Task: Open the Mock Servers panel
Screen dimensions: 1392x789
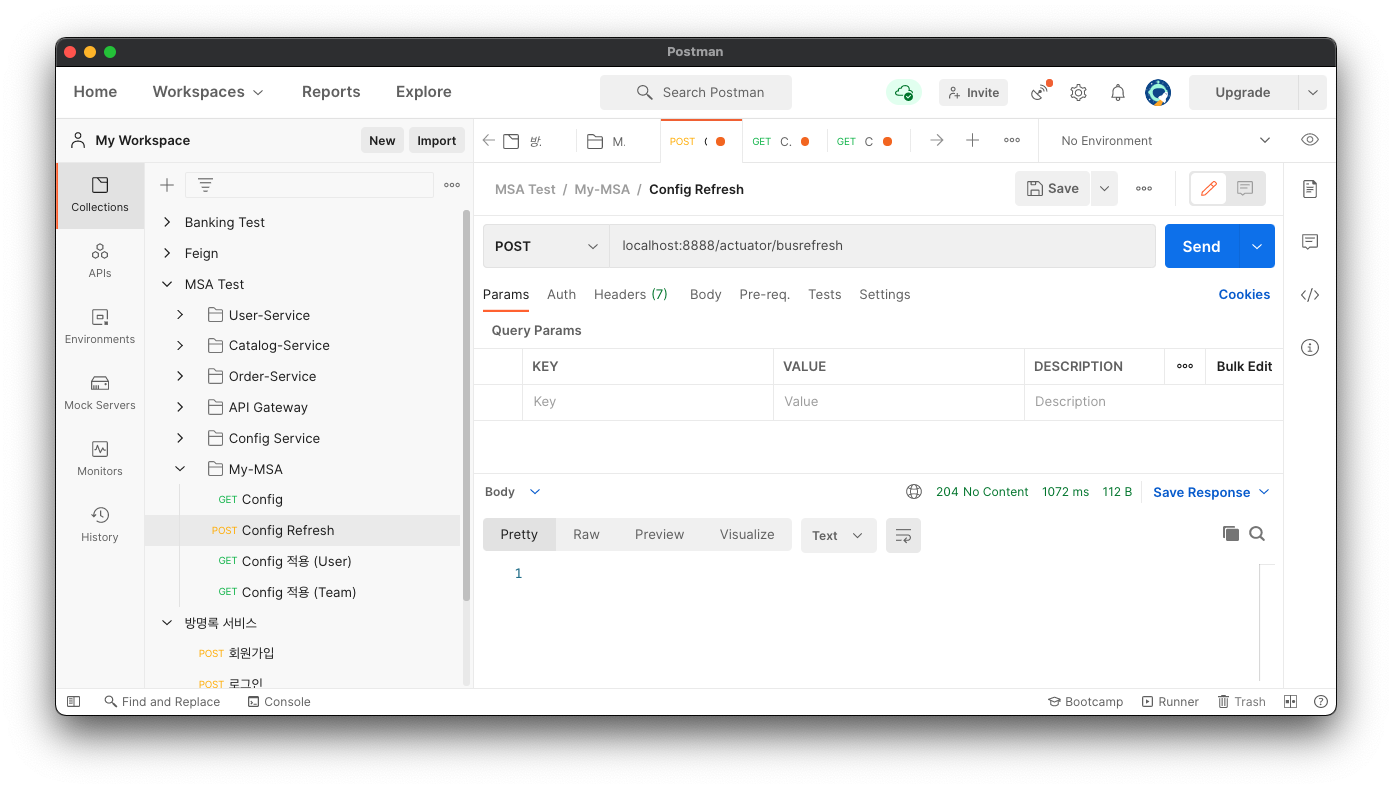Action: (100, 392)
